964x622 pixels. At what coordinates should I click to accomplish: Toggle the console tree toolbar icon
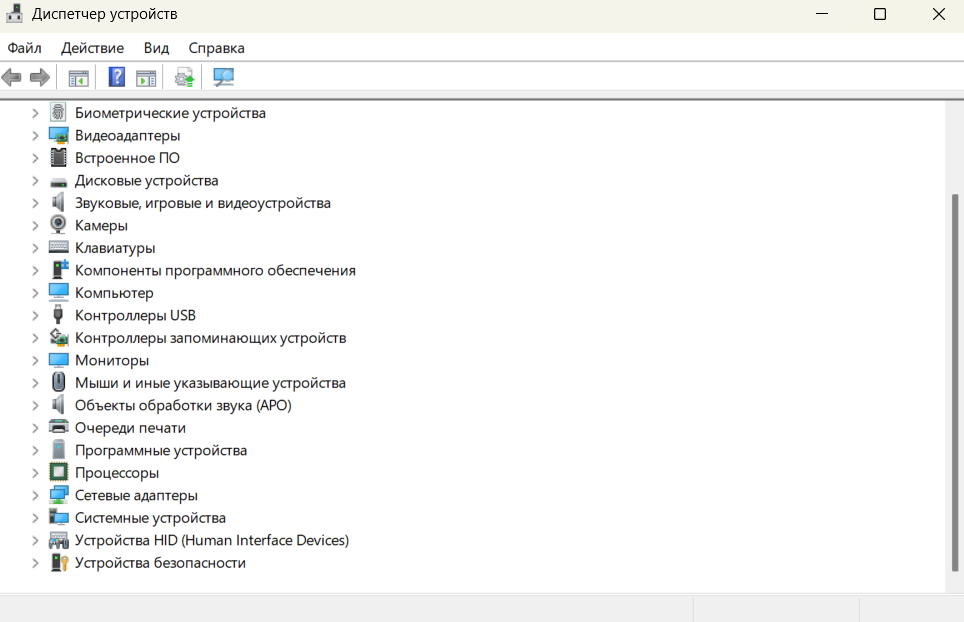coord(78,77)
